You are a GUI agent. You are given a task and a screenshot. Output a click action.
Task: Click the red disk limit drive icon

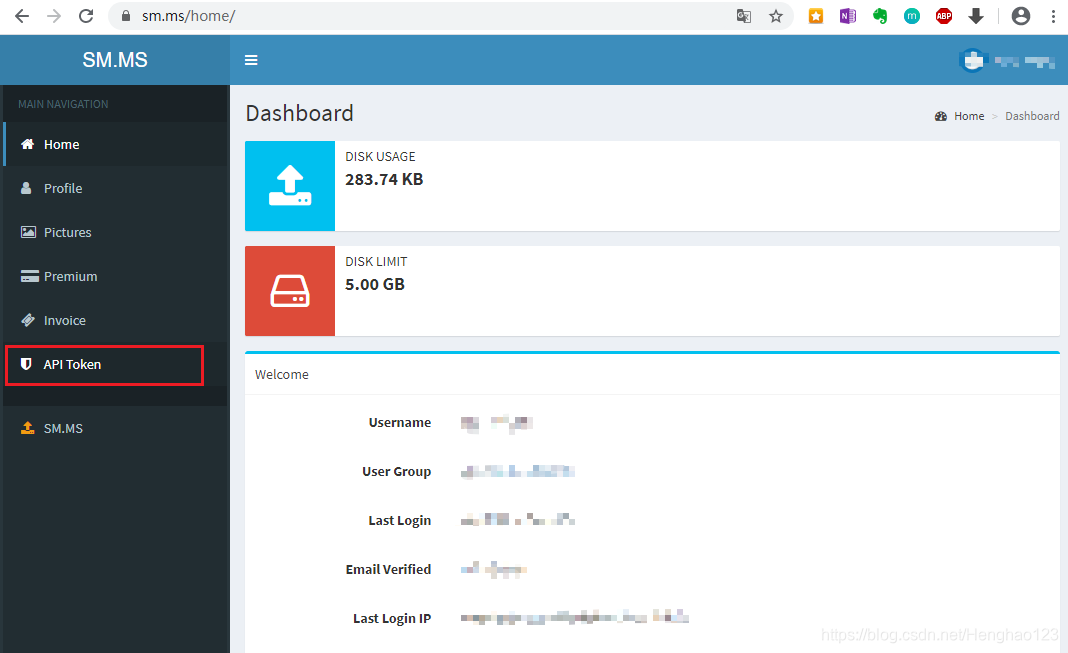(x=290, y=291)
